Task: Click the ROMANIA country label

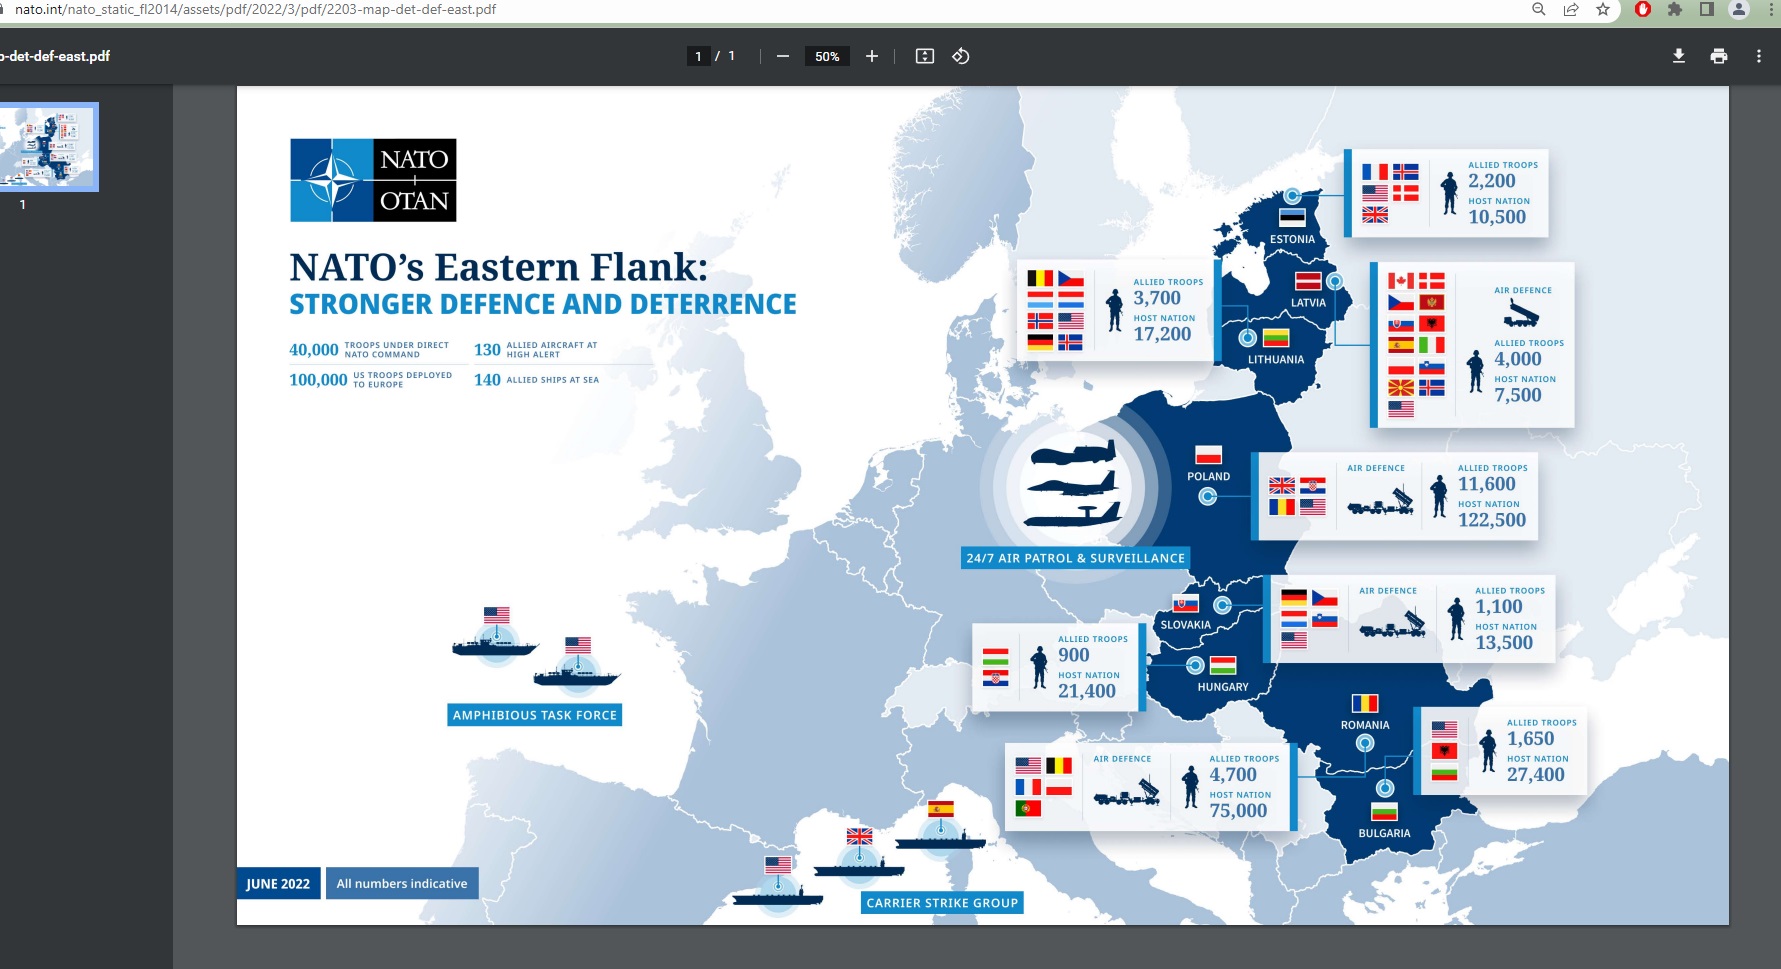Action: click(1365, 725)
